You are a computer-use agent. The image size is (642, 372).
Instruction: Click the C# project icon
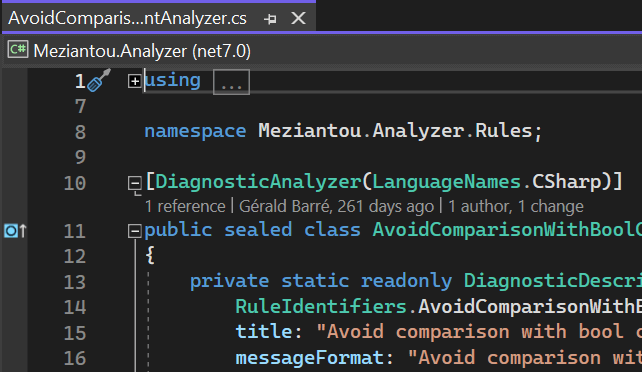point(18,50)
